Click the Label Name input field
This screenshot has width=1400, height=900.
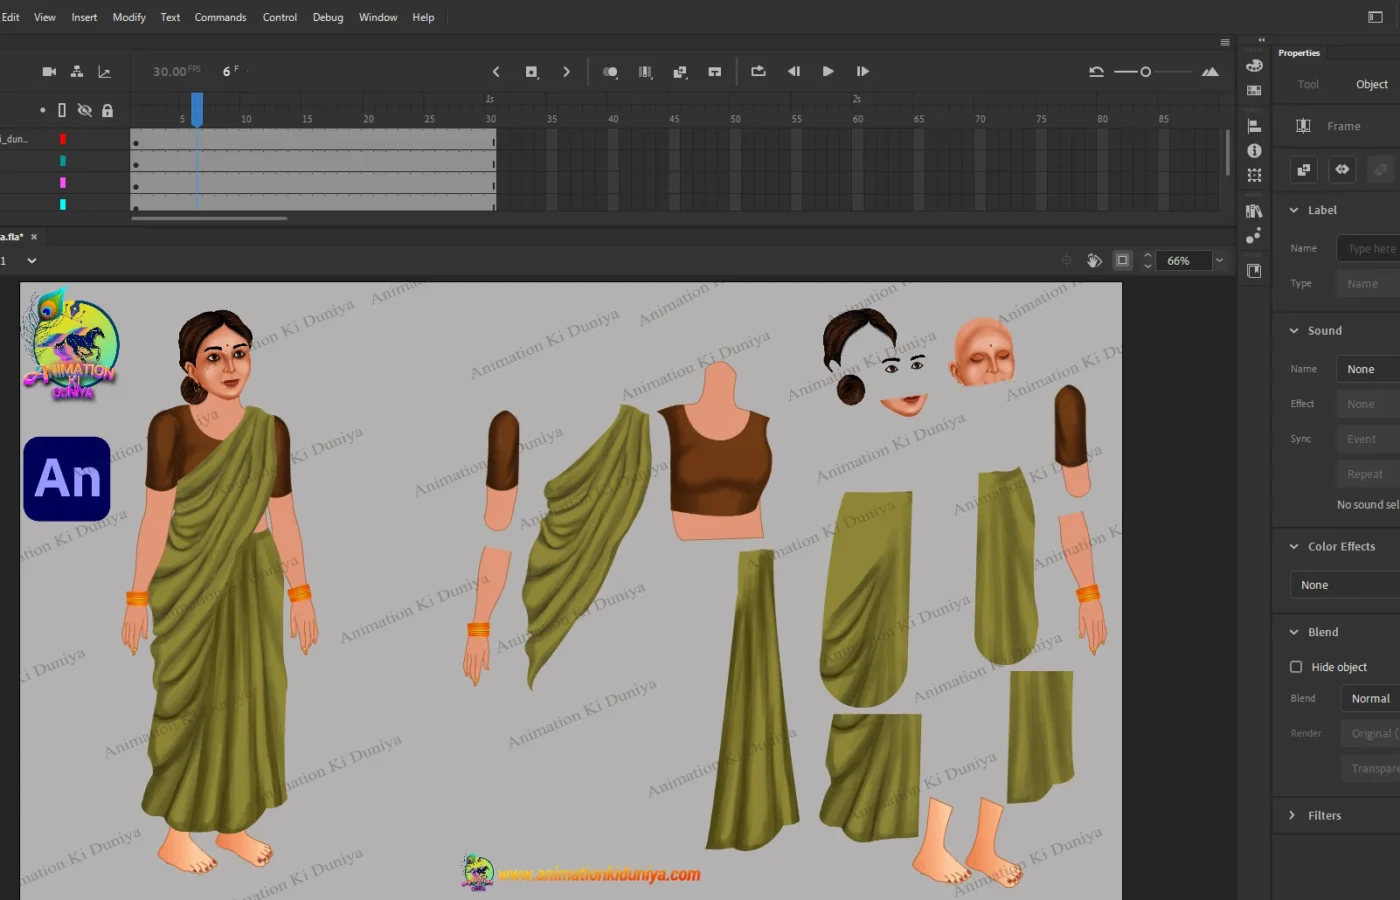(1370, 249)
